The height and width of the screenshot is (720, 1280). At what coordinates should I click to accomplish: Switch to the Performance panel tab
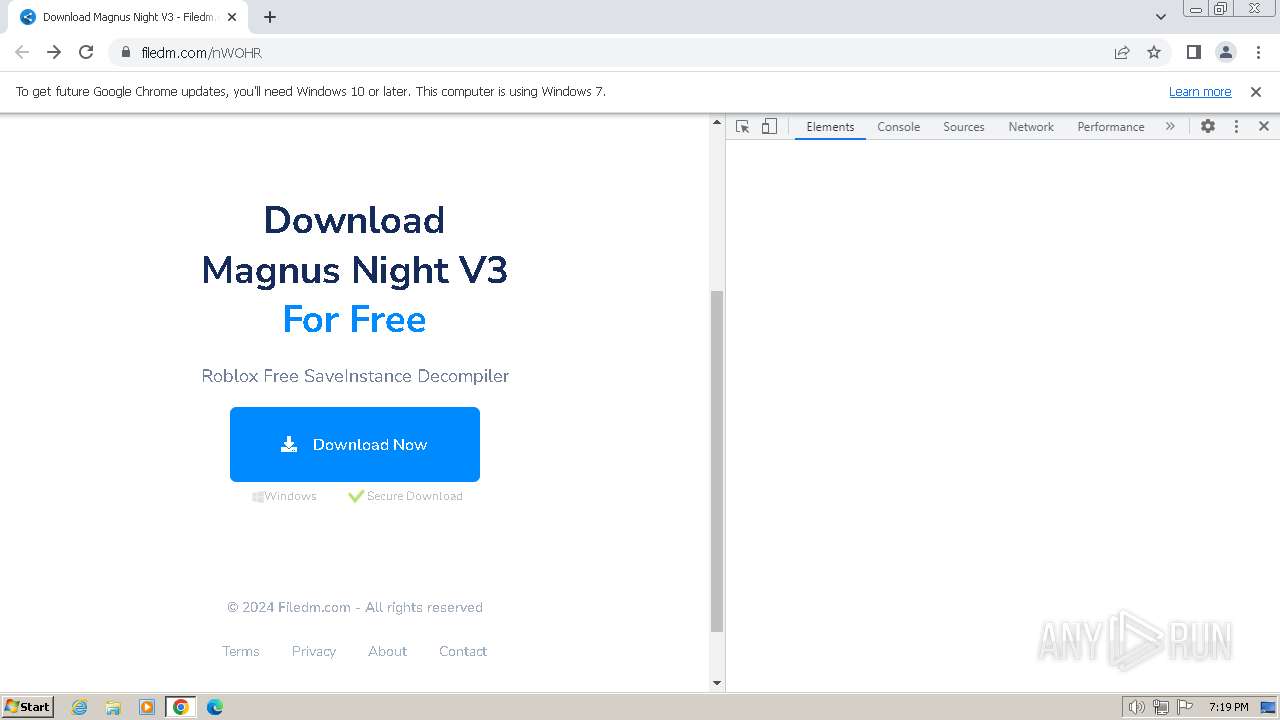(x=1111, y=127)
